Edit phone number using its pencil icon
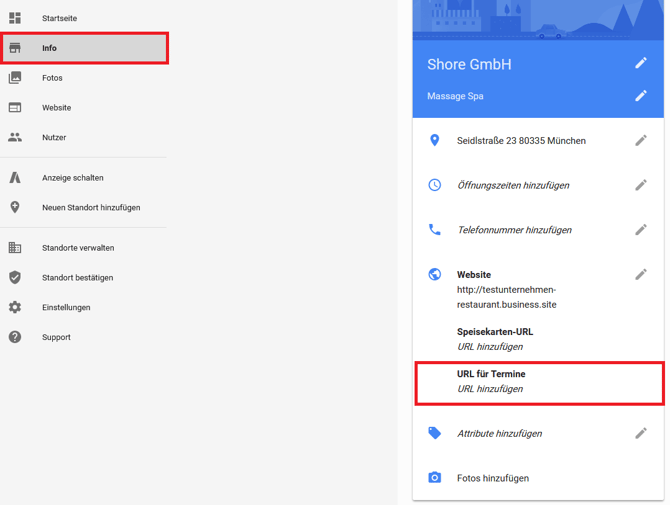The width and height of the screenshot is (670, 505). (x=640, y=230)
